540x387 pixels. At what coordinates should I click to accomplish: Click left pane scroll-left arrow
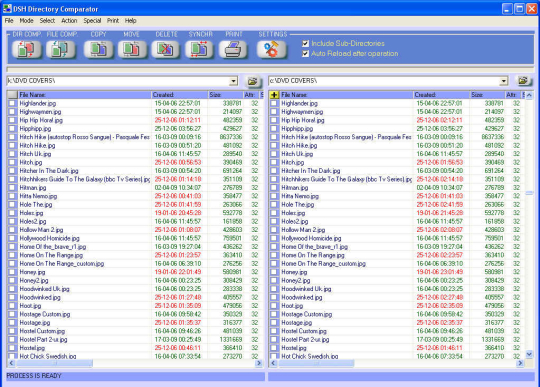point(11,363)
